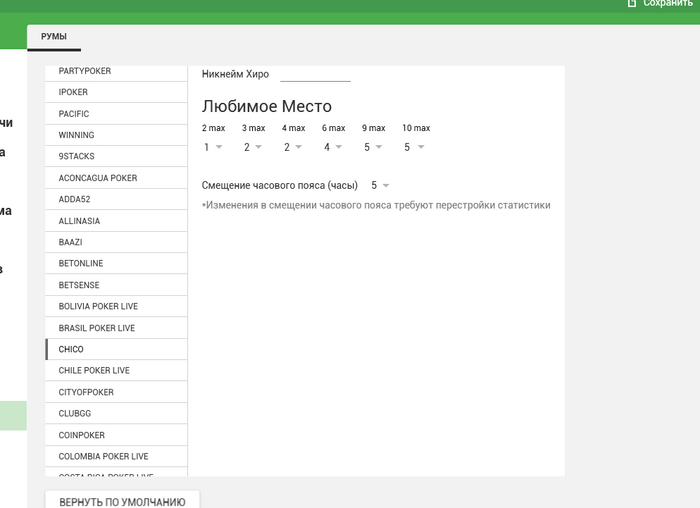Viewport: 700px width, 508px height.
Task: Select BAAZI in the rooms list
Action: click(x=116, y=242)
